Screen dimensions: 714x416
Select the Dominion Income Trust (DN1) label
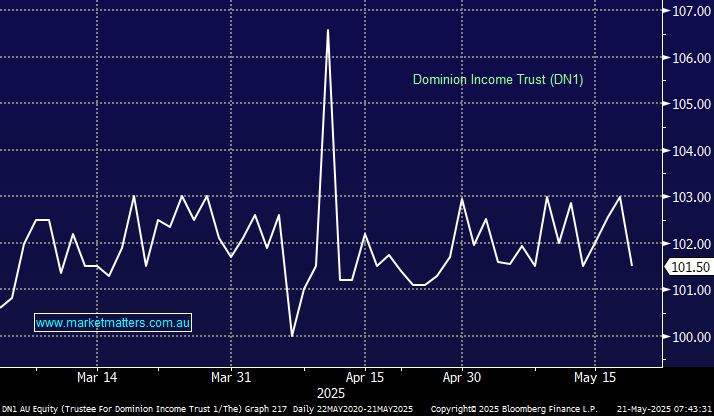[x=498, y=80]
